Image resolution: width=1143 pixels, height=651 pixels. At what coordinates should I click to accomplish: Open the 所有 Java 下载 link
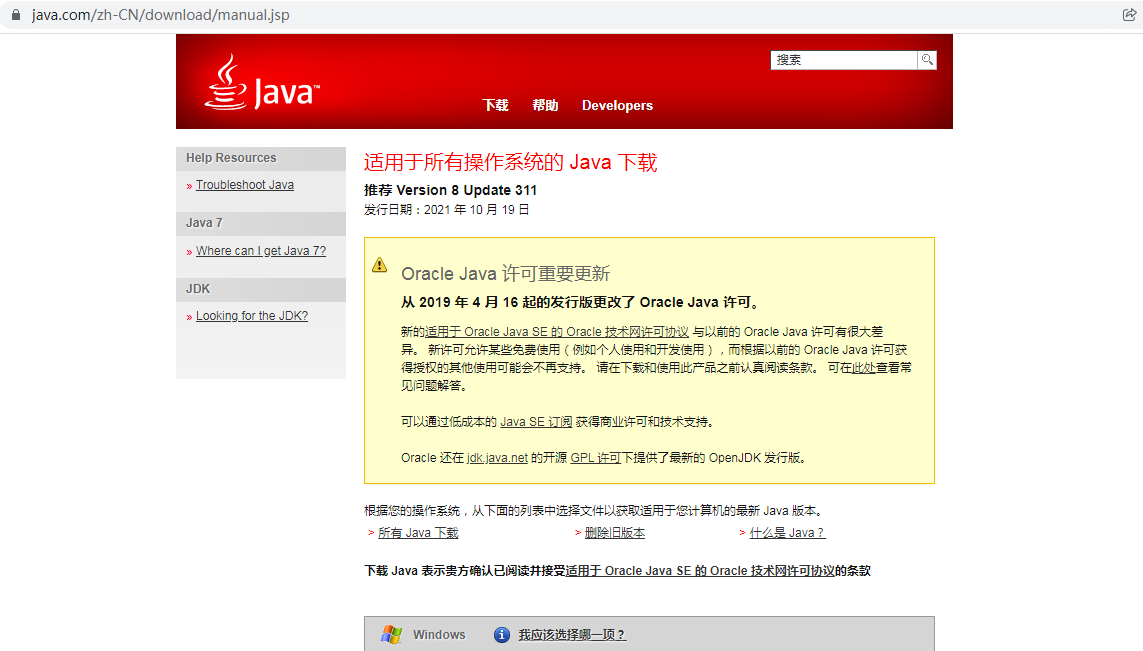coord(418,533)
